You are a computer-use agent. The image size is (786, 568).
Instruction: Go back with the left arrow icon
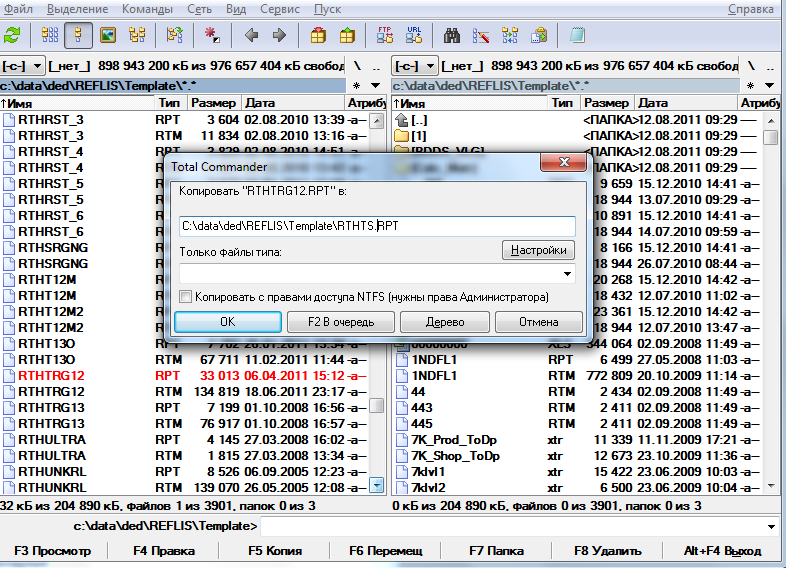251,35
